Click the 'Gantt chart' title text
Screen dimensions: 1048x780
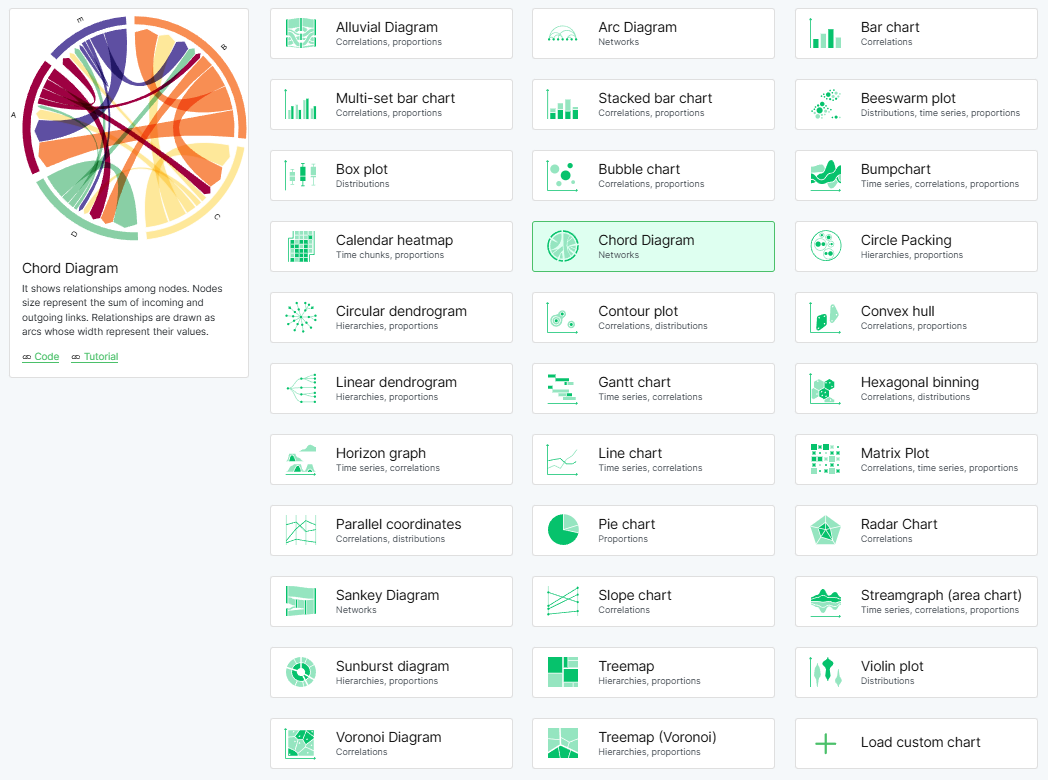[634, 382]
